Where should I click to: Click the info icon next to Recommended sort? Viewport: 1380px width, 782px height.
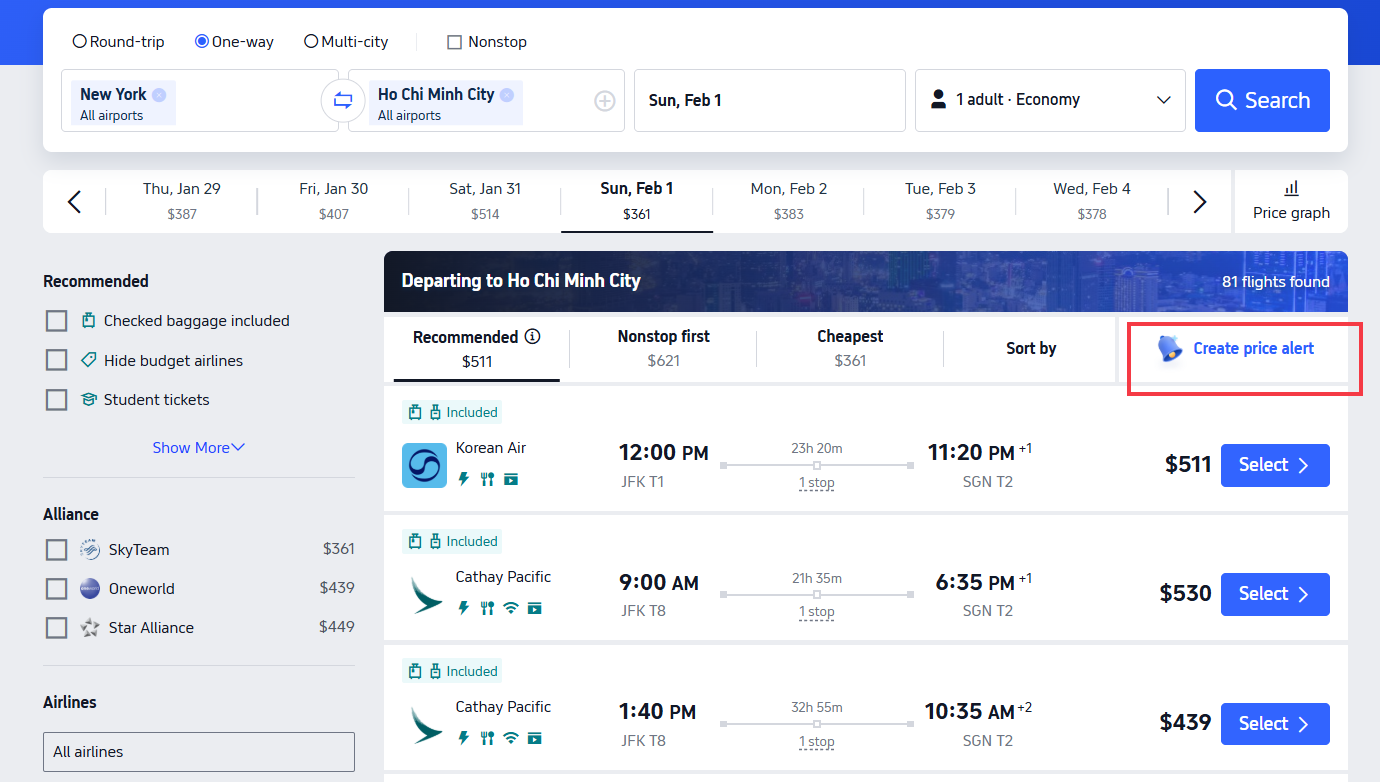[x=531, y=336]
